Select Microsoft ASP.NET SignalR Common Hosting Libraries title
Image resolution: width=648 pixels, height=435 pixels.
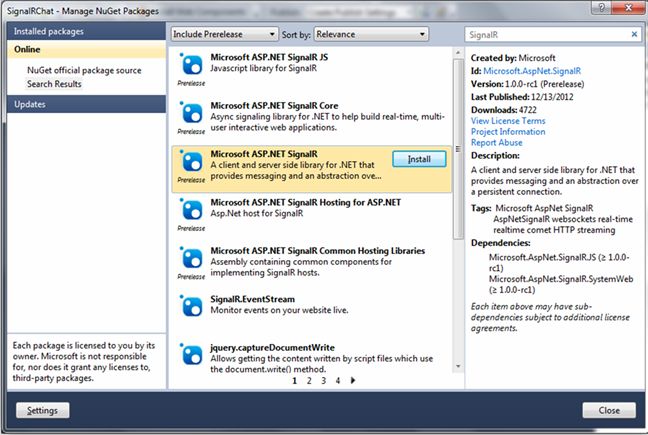[x=317, y=250]
